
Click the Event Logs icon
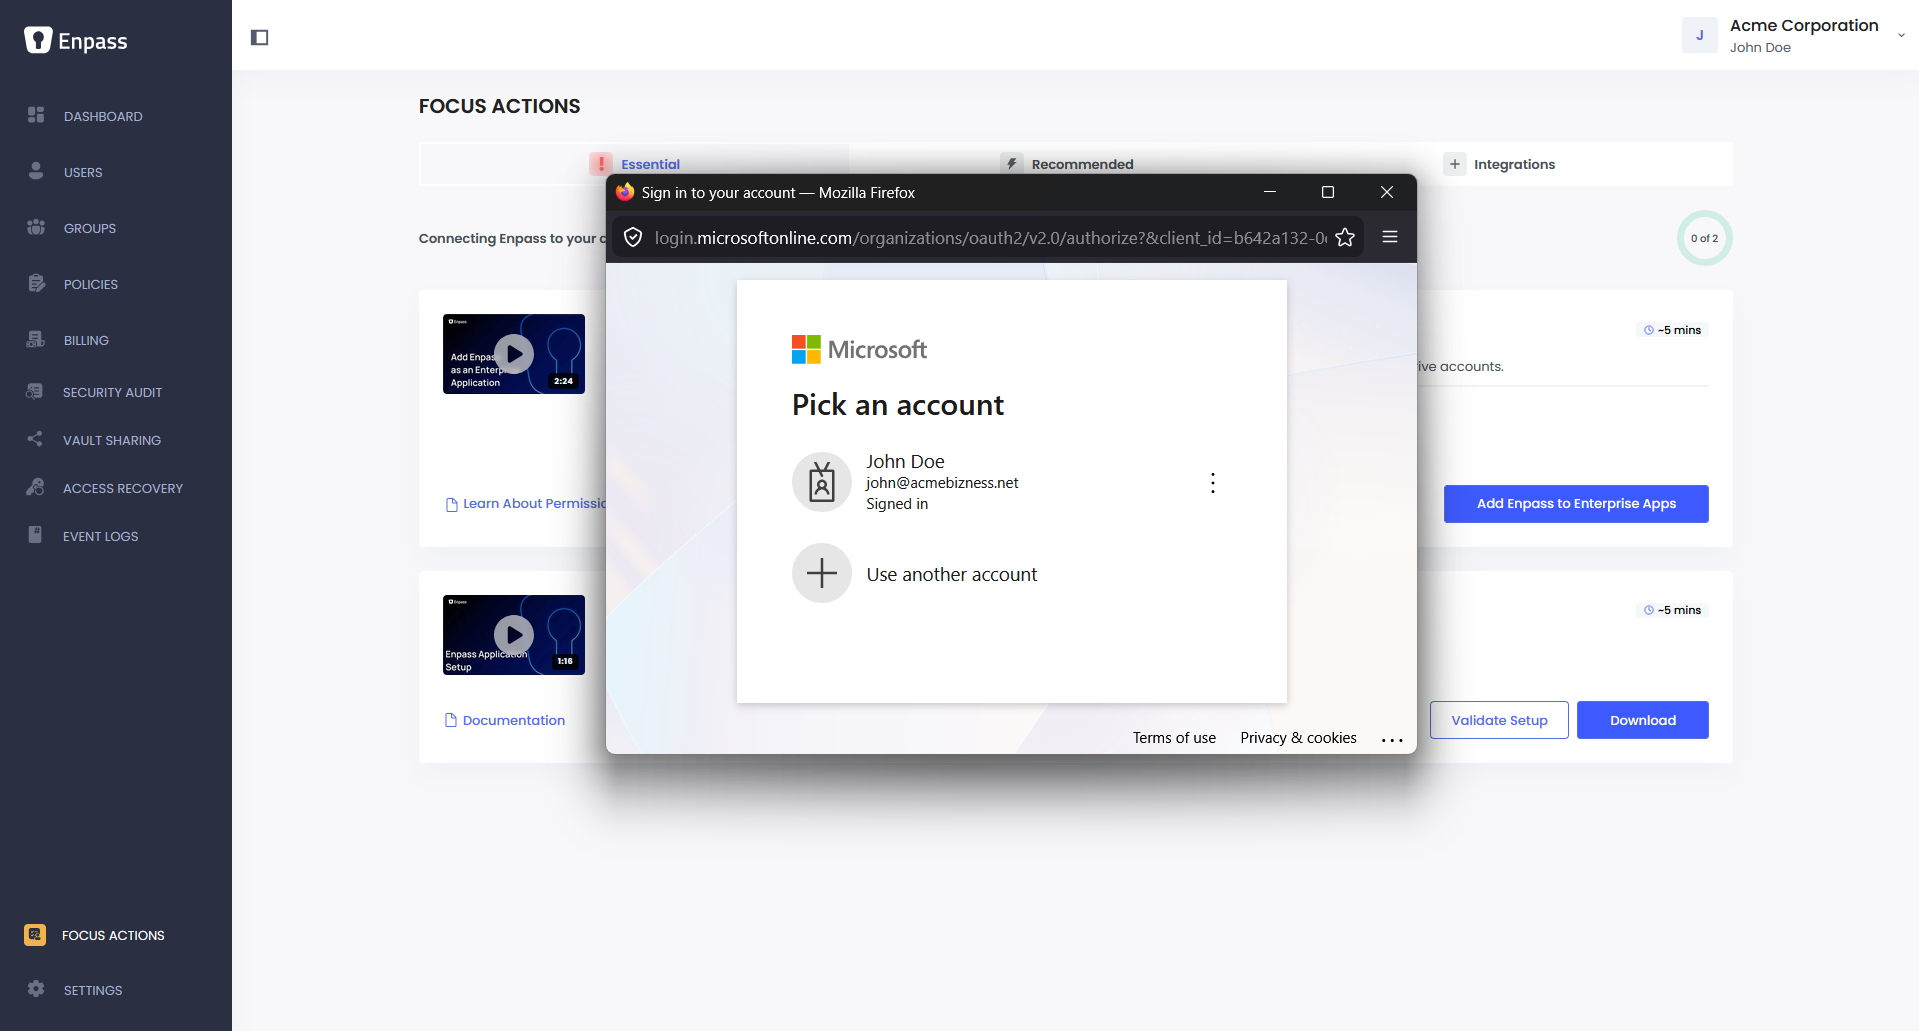tap(35, 535)
